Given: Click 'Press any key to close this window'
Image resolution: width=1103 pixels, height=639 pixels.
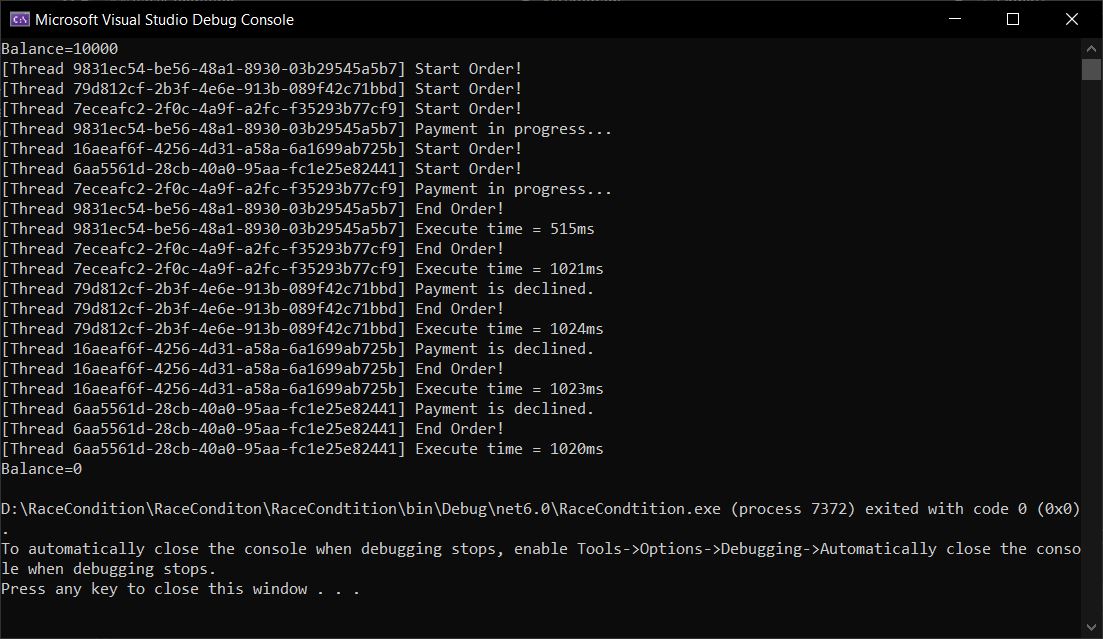Looking at the screenshot, I should pos(180,589).
